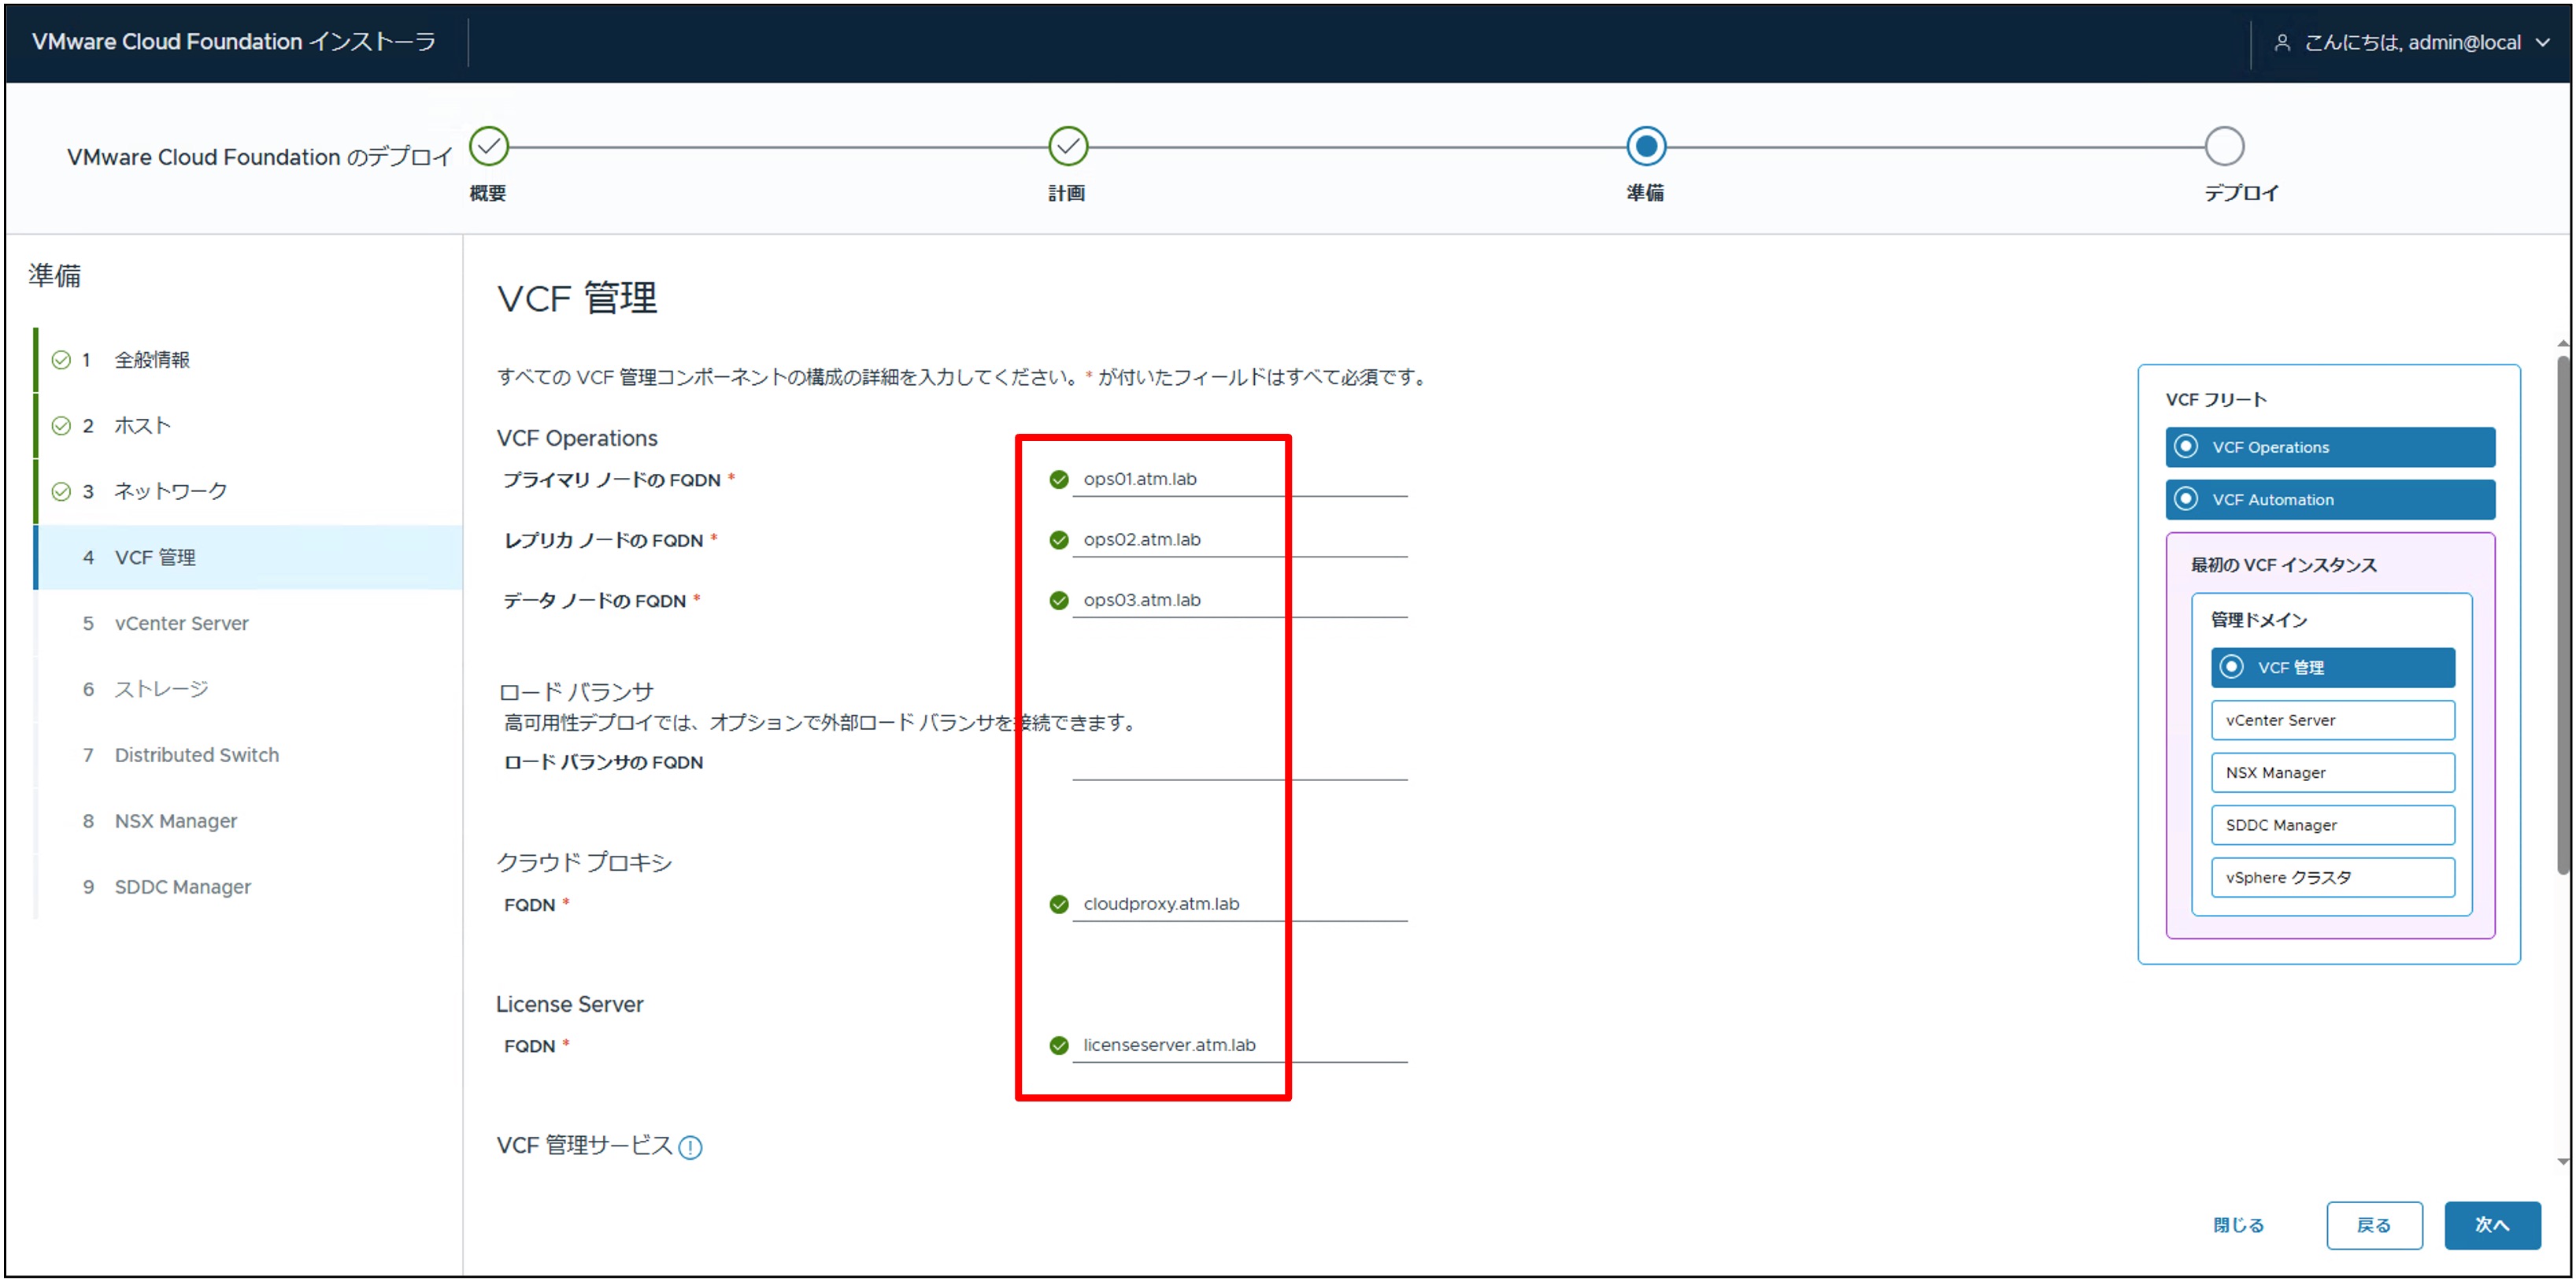Click the user account icon in header
Image resolution: width=2576 pixels, height=1281 pixels.
(x=2282, y=42)
